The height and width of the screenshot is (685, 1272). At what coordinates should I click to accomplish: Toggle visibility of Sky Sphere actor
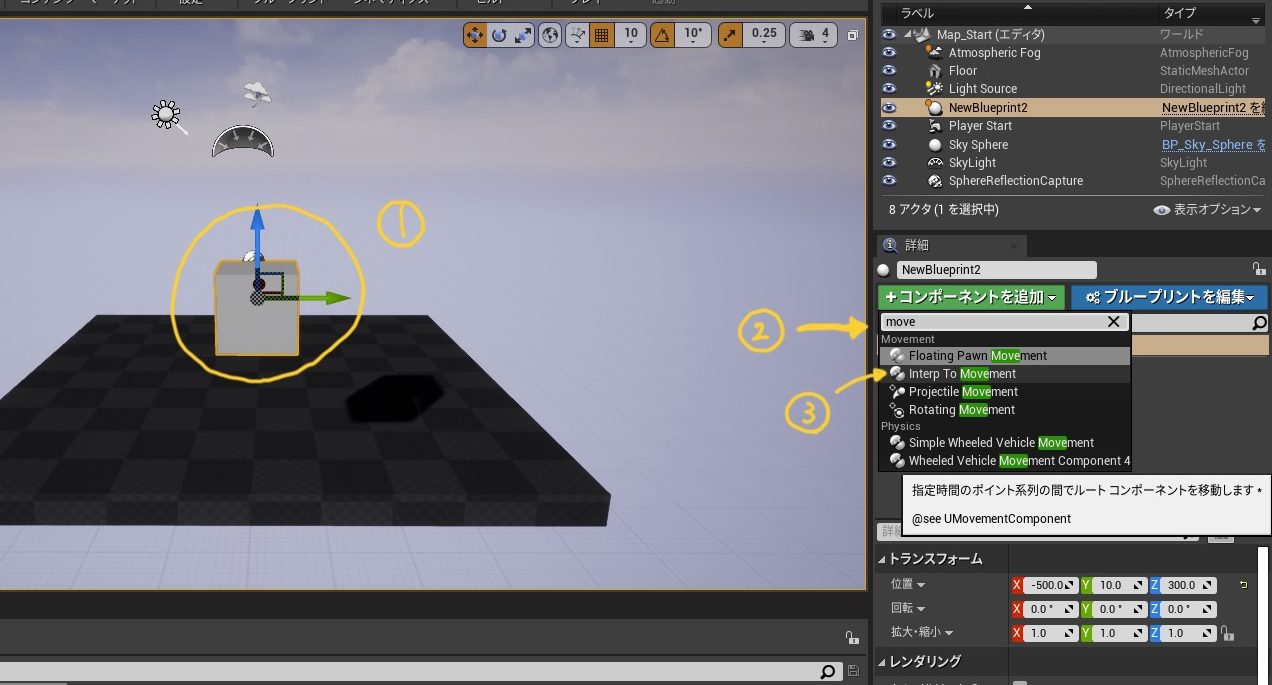tap(888, 145)
